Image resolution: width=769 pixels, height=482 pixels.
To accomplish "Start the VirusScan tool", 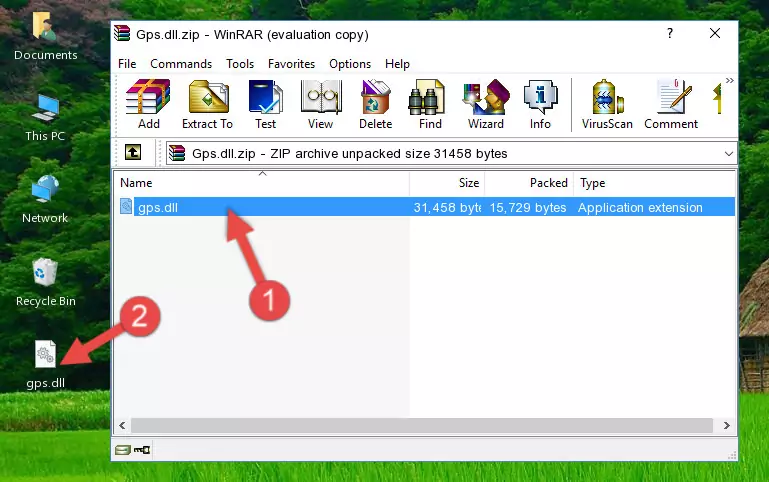I will (x=607, y=104).
